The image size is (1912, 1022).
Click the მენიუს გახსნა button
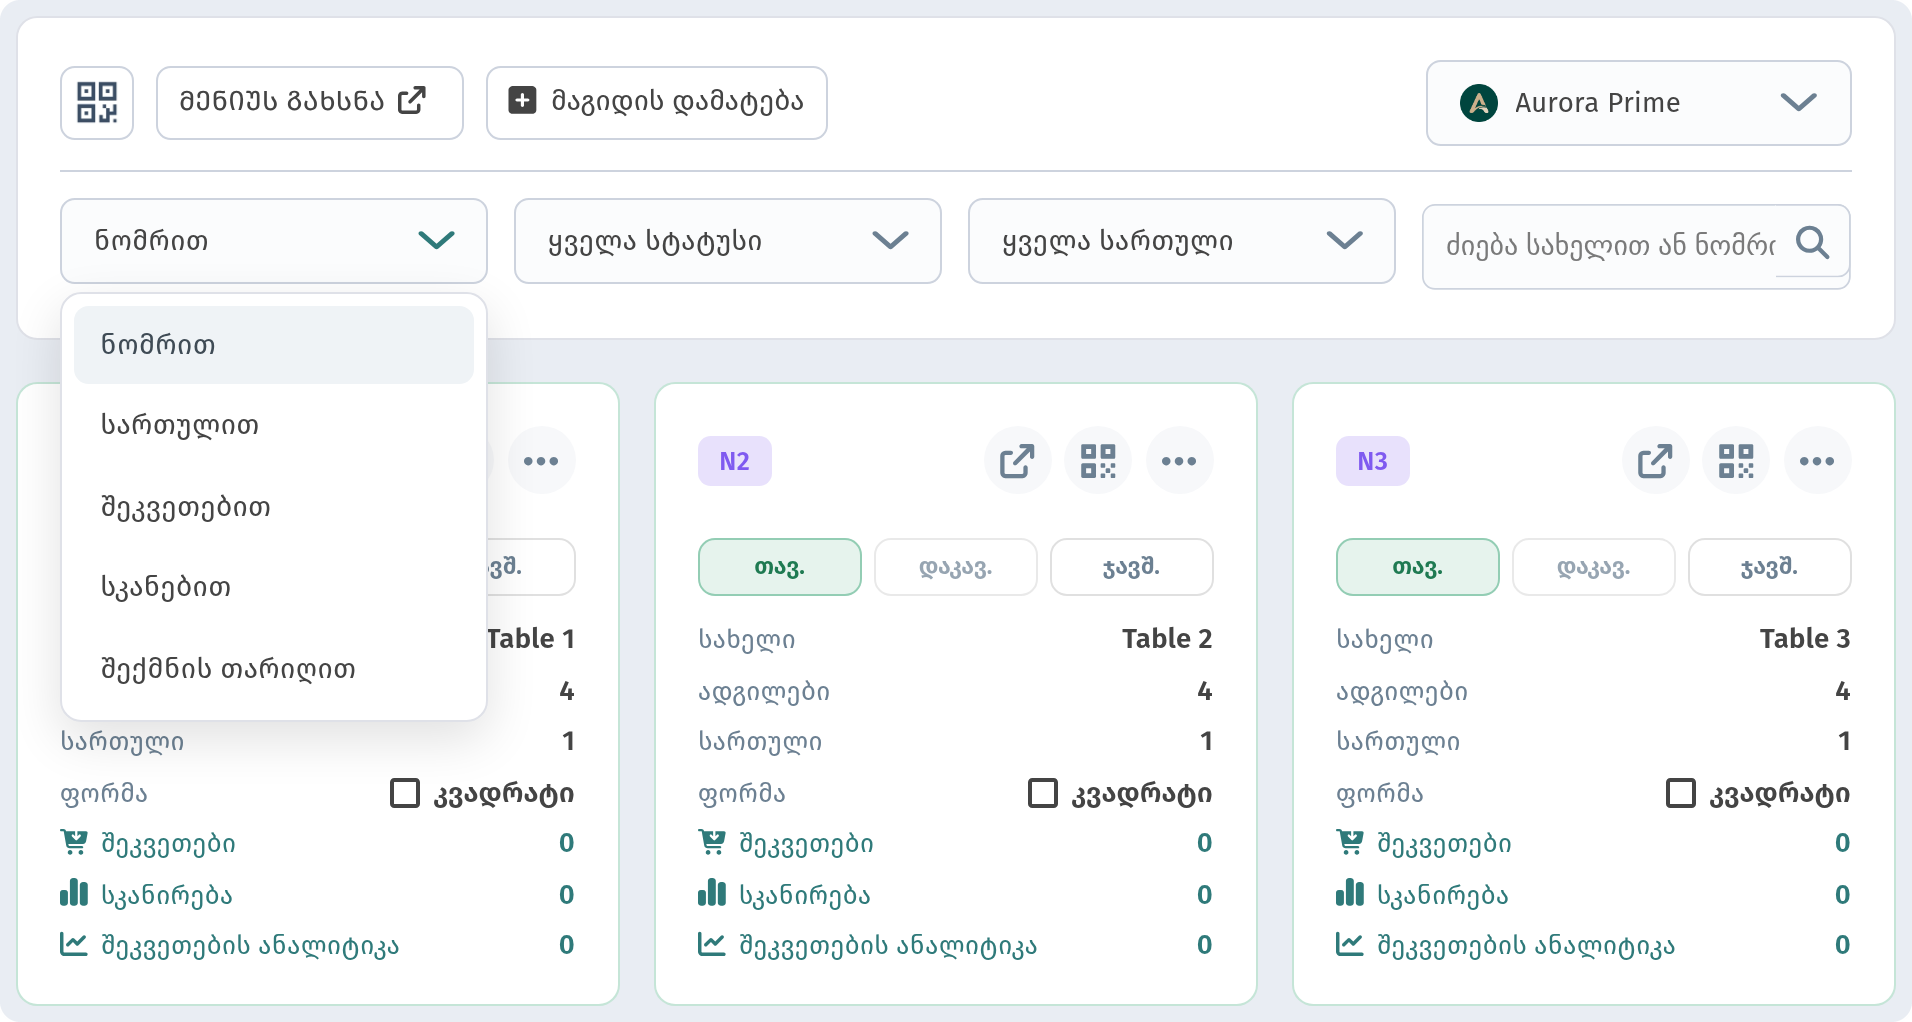pos(310,103)
